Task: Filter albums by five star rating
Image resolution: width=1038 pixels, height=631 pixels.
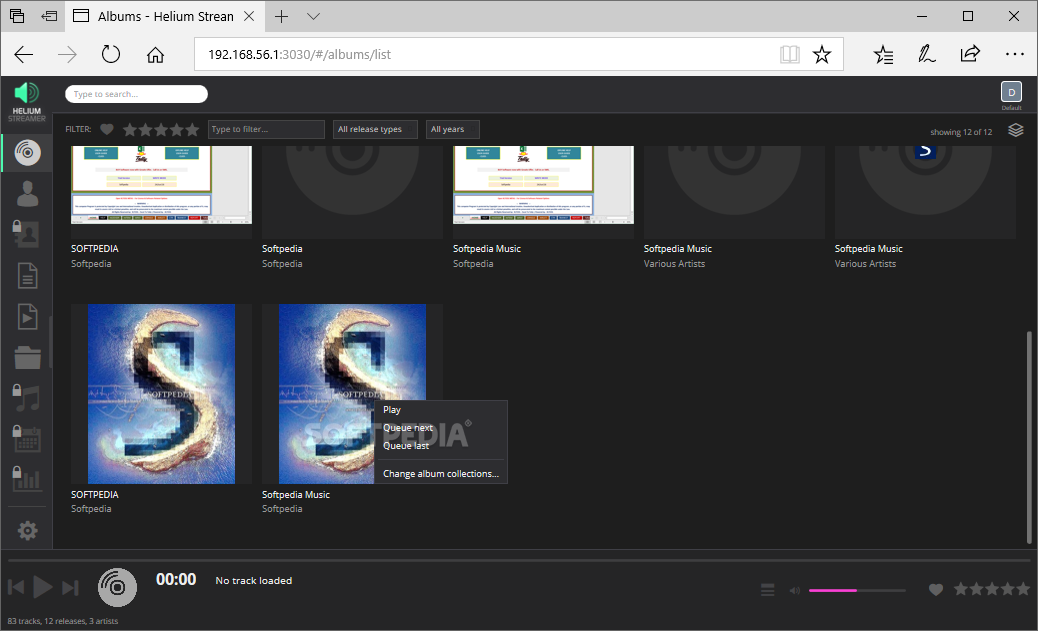Action: point(192,130)
